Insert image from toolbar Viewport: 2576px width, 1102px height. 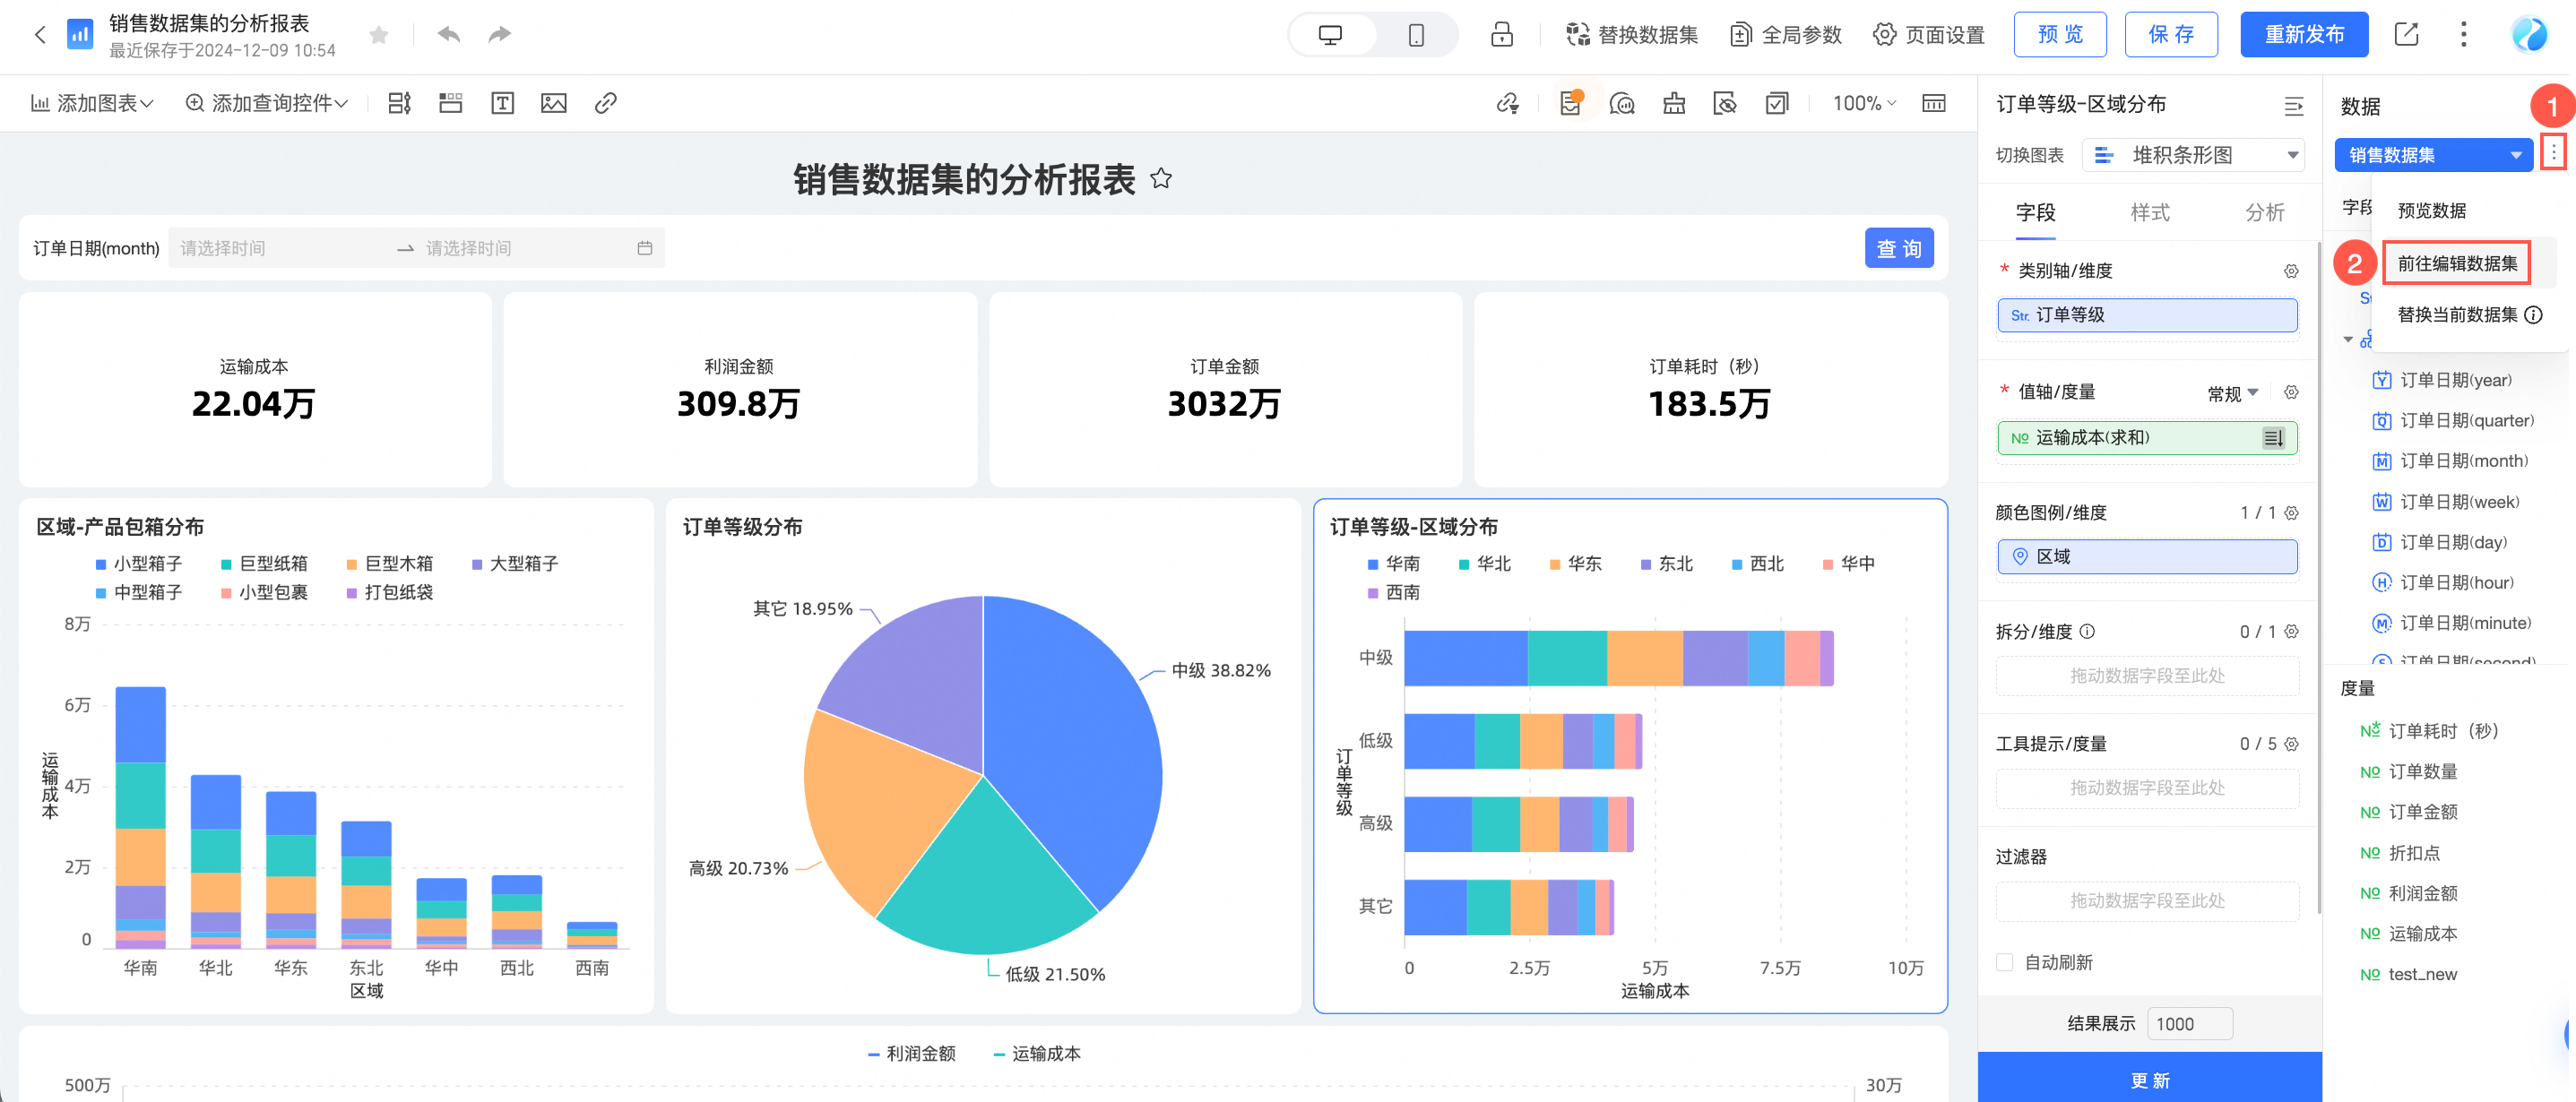pyautogui.click(x=553, y=103)
